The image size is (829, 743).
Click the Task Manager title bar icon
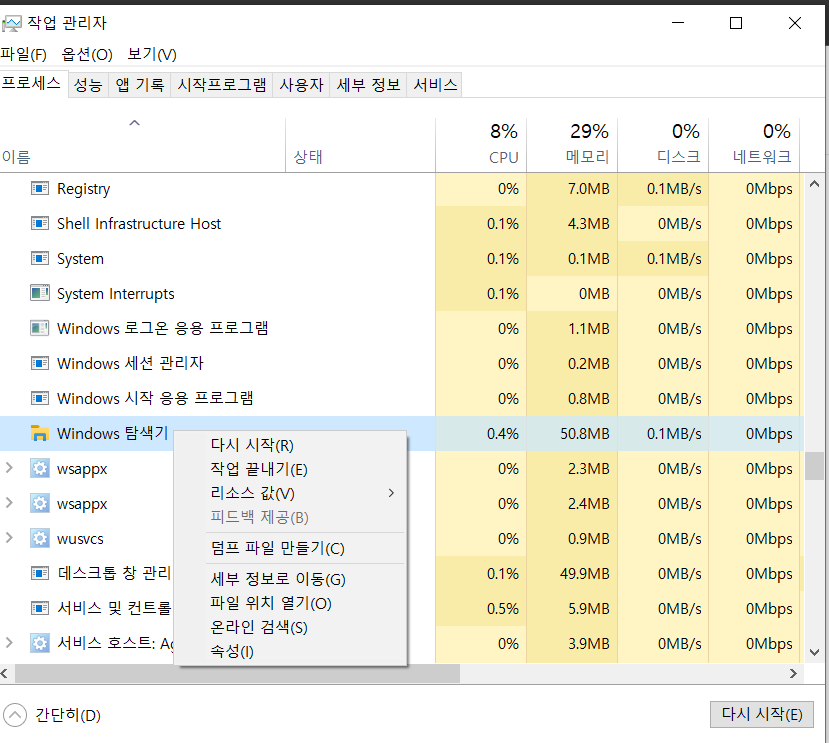click(x=12, y=23)
